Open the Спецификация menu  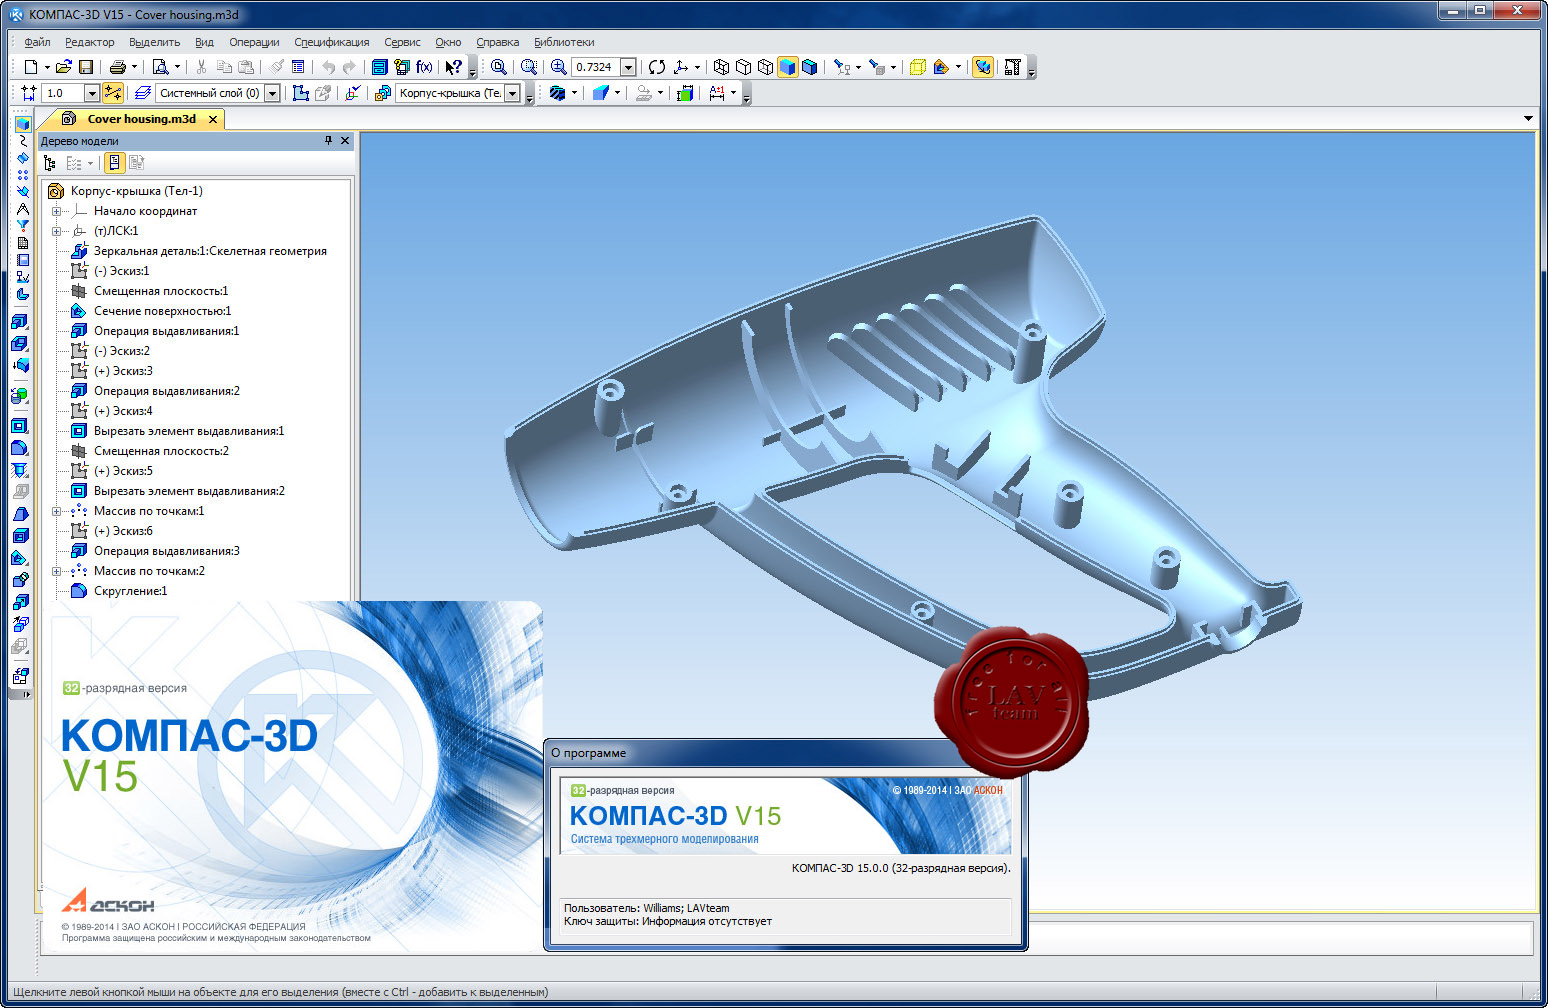tap(332, 42)
